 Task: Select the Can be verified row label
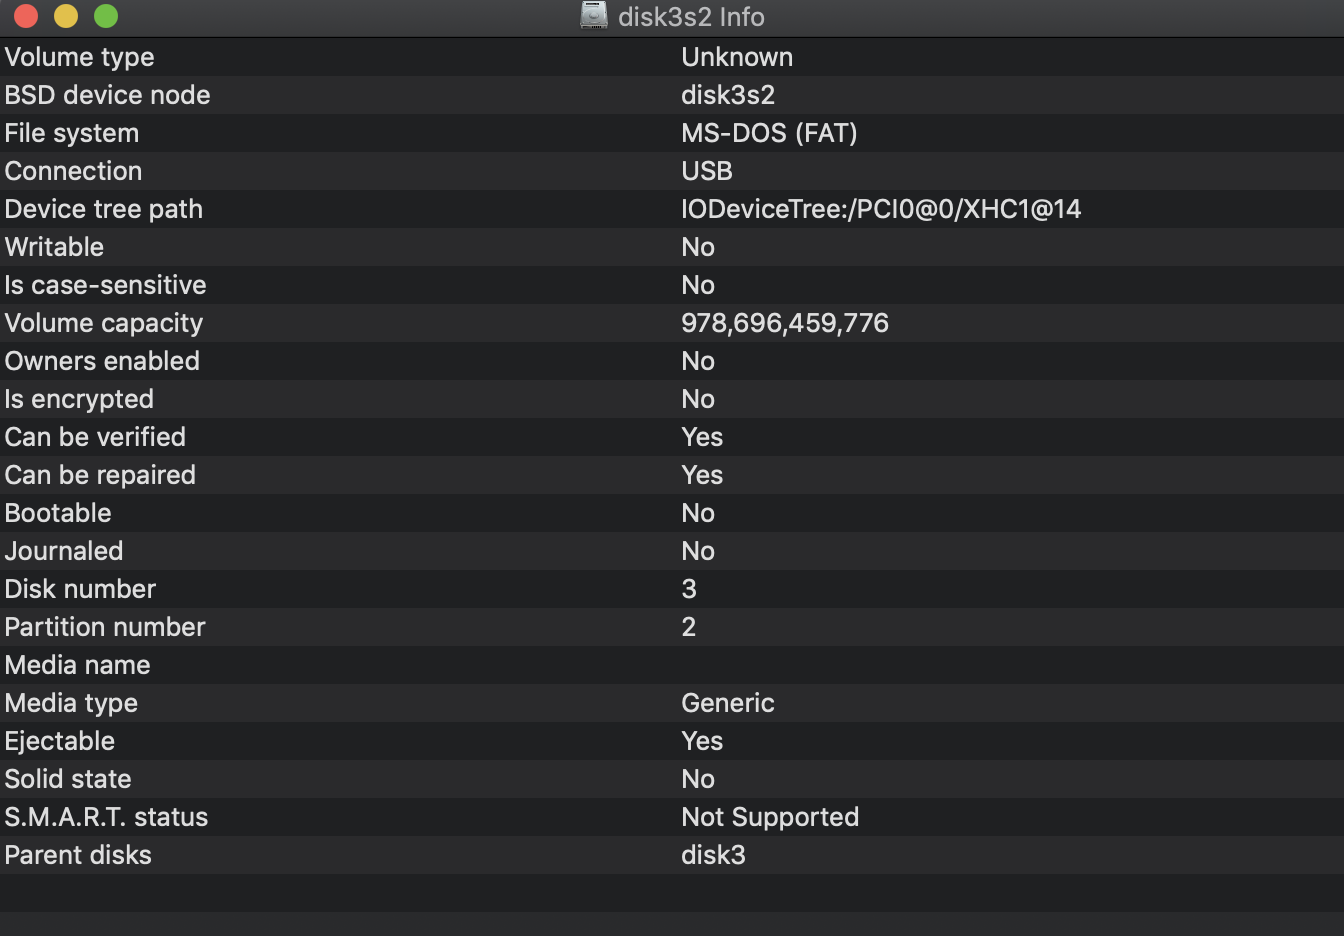click(95, 437)
